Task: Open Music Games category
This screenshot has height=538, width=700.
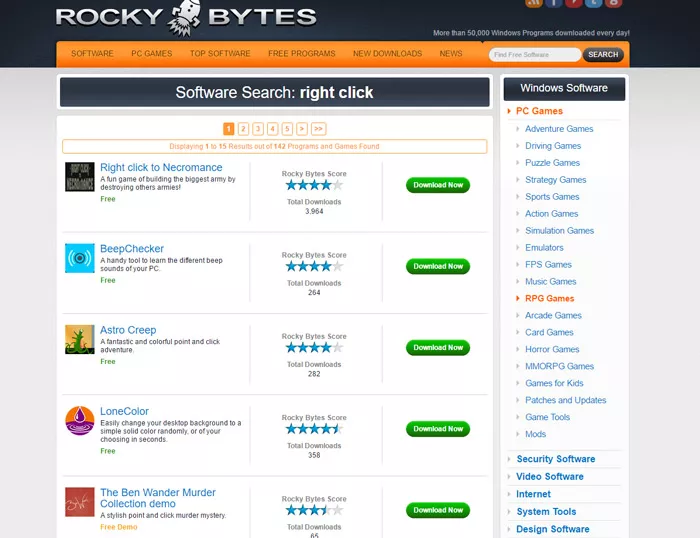Action: (x=550, y=281)
